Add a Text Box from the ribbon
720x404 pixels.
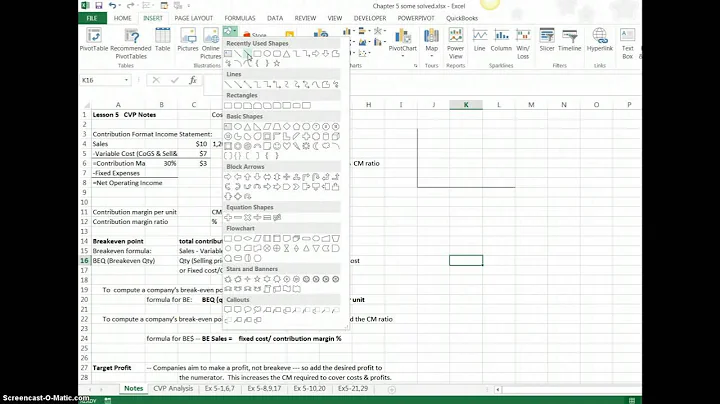[628, 44]
